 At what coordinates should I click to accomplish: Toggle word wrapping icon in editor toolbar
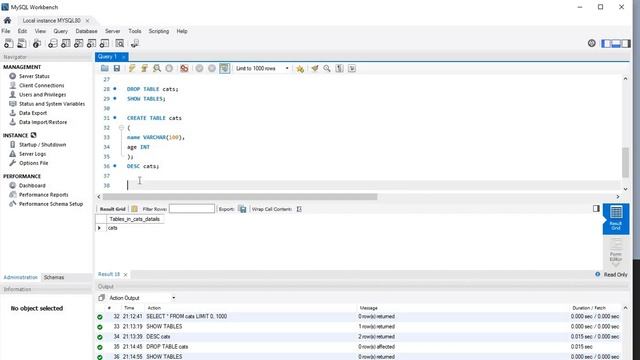pyautogui.click(x=352, y=69)
